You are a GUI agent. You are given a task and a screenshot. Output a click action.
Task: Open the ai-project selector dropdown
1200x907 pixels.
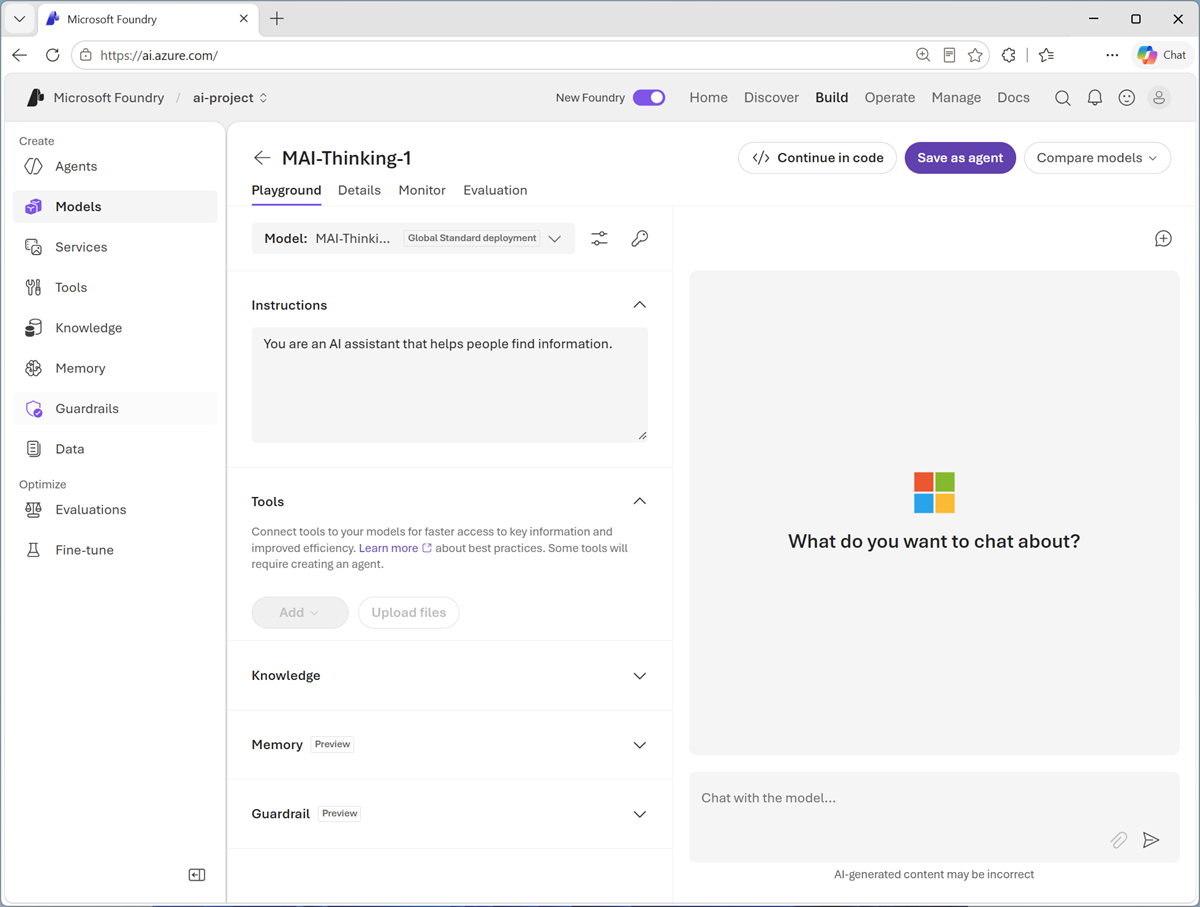coord(230,98)
